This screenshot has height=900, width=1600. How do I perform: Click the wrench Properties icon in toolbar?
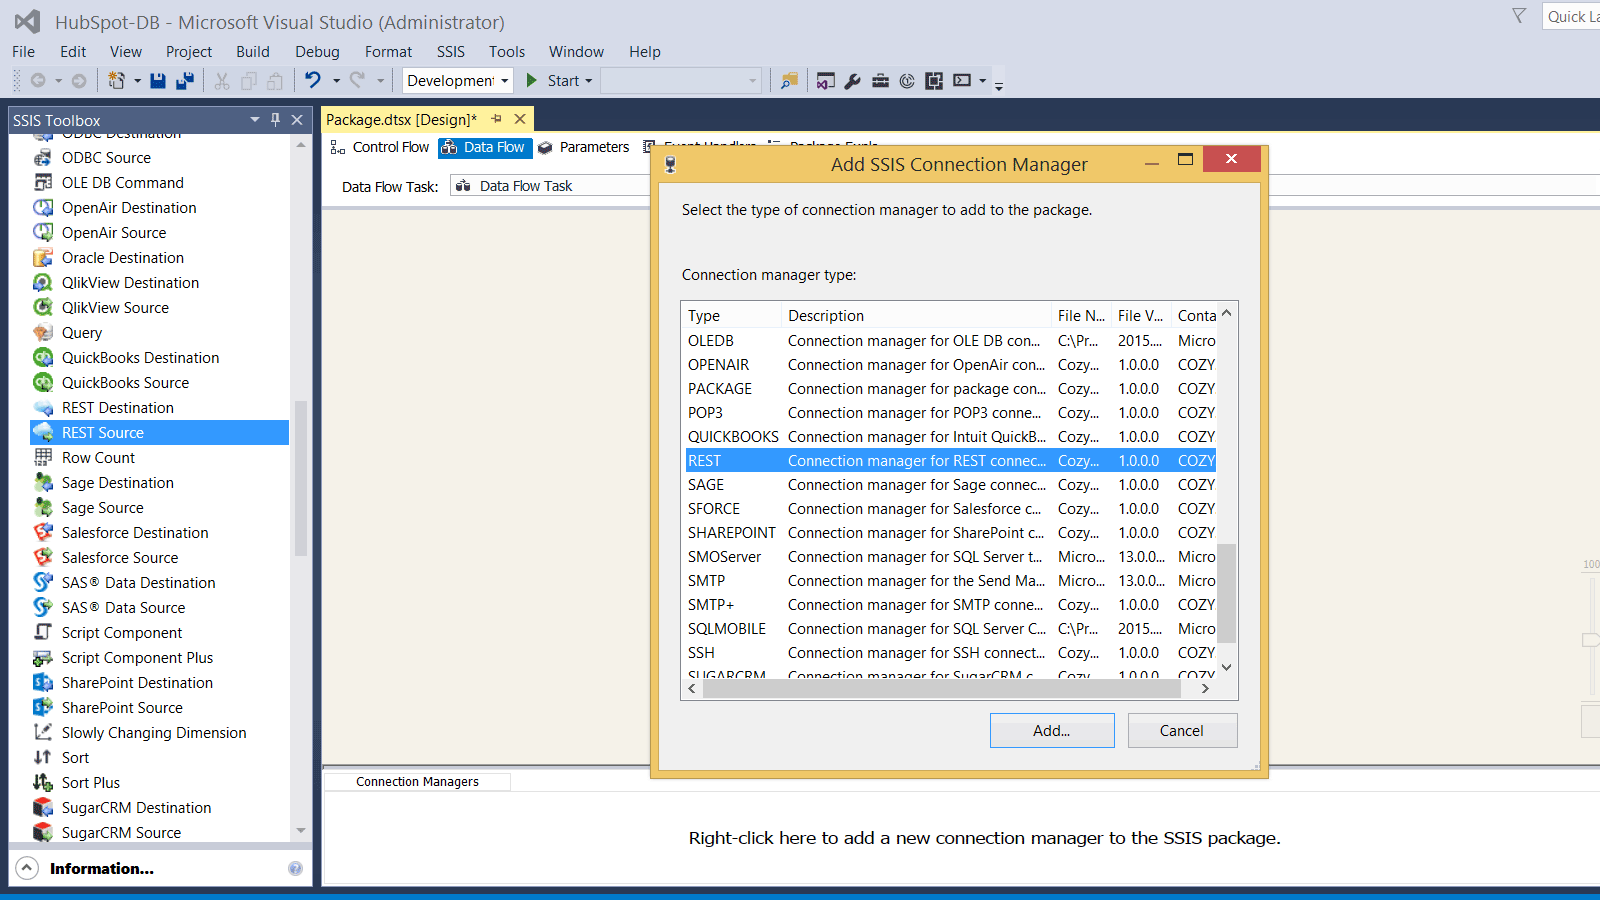pyautogui.click(x=853, y=81)
